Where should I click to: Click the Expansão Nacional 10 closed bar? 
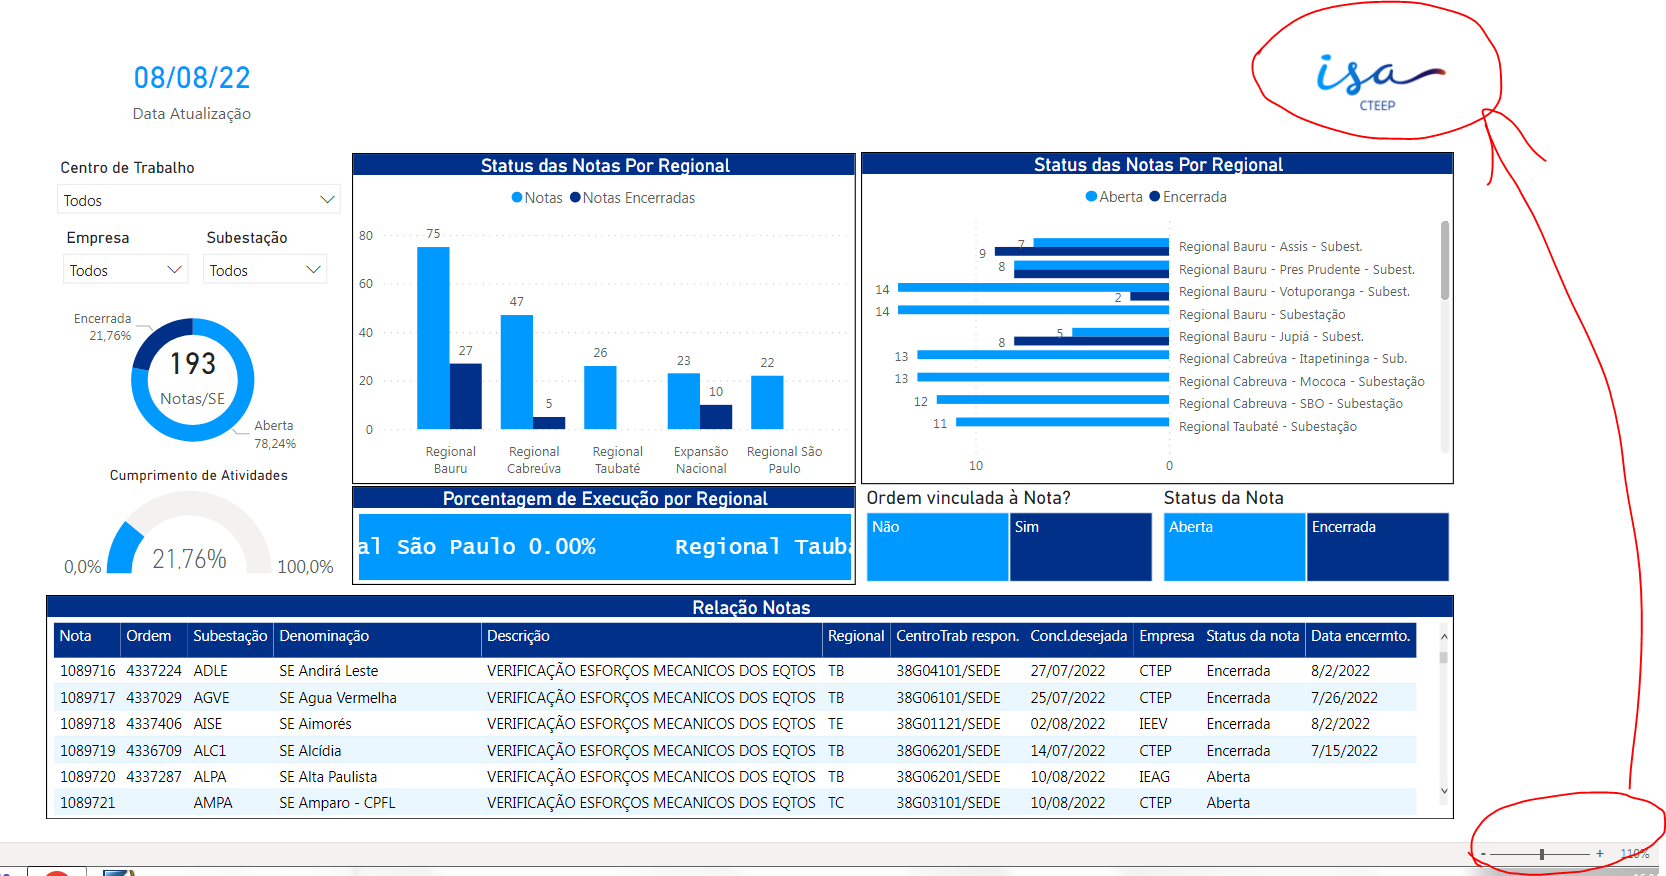pos(716,417)
